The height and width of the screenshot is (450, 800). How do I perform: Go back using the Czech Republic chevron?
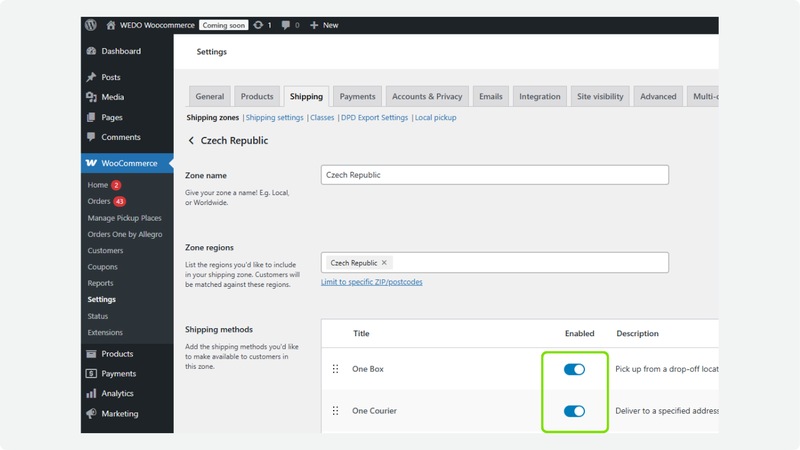pos(191,141)
